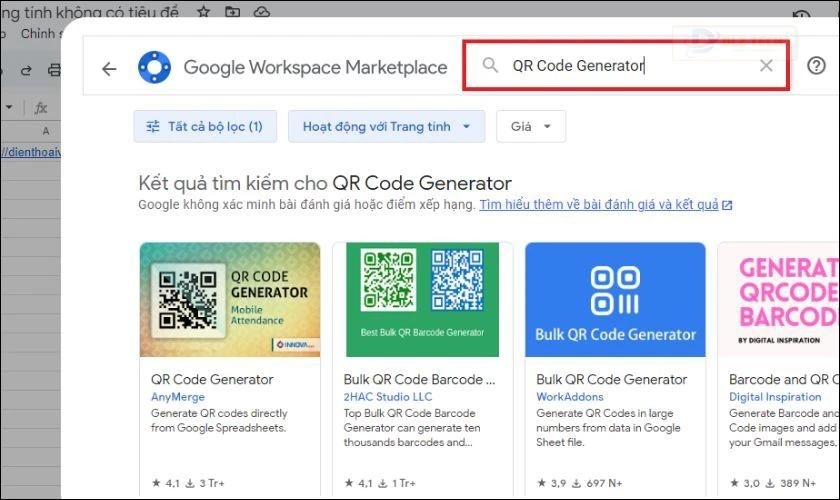The width and height of the screenshot is (840, 500).
Task: Click the QR Code Generator app title
Action: (x=212, y=379)
